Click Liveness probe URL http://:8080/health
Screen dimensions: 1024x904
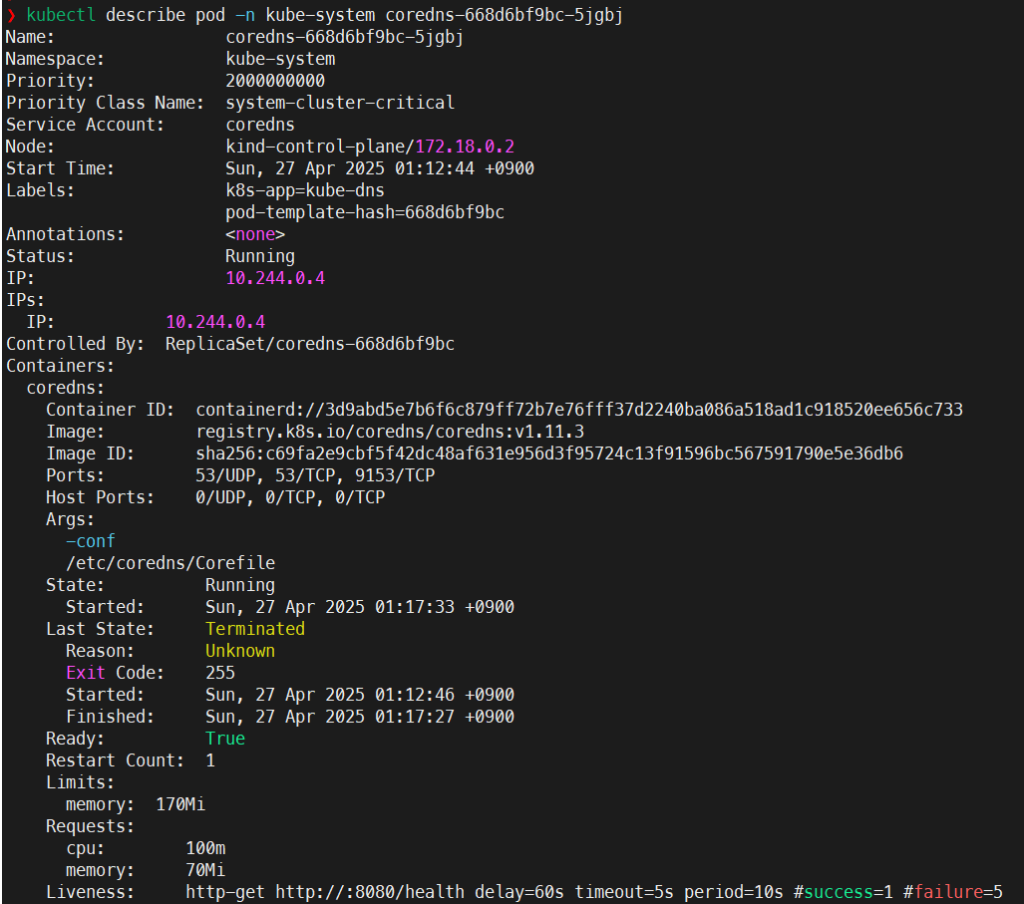pyautogui.click(x=370, y=892)
